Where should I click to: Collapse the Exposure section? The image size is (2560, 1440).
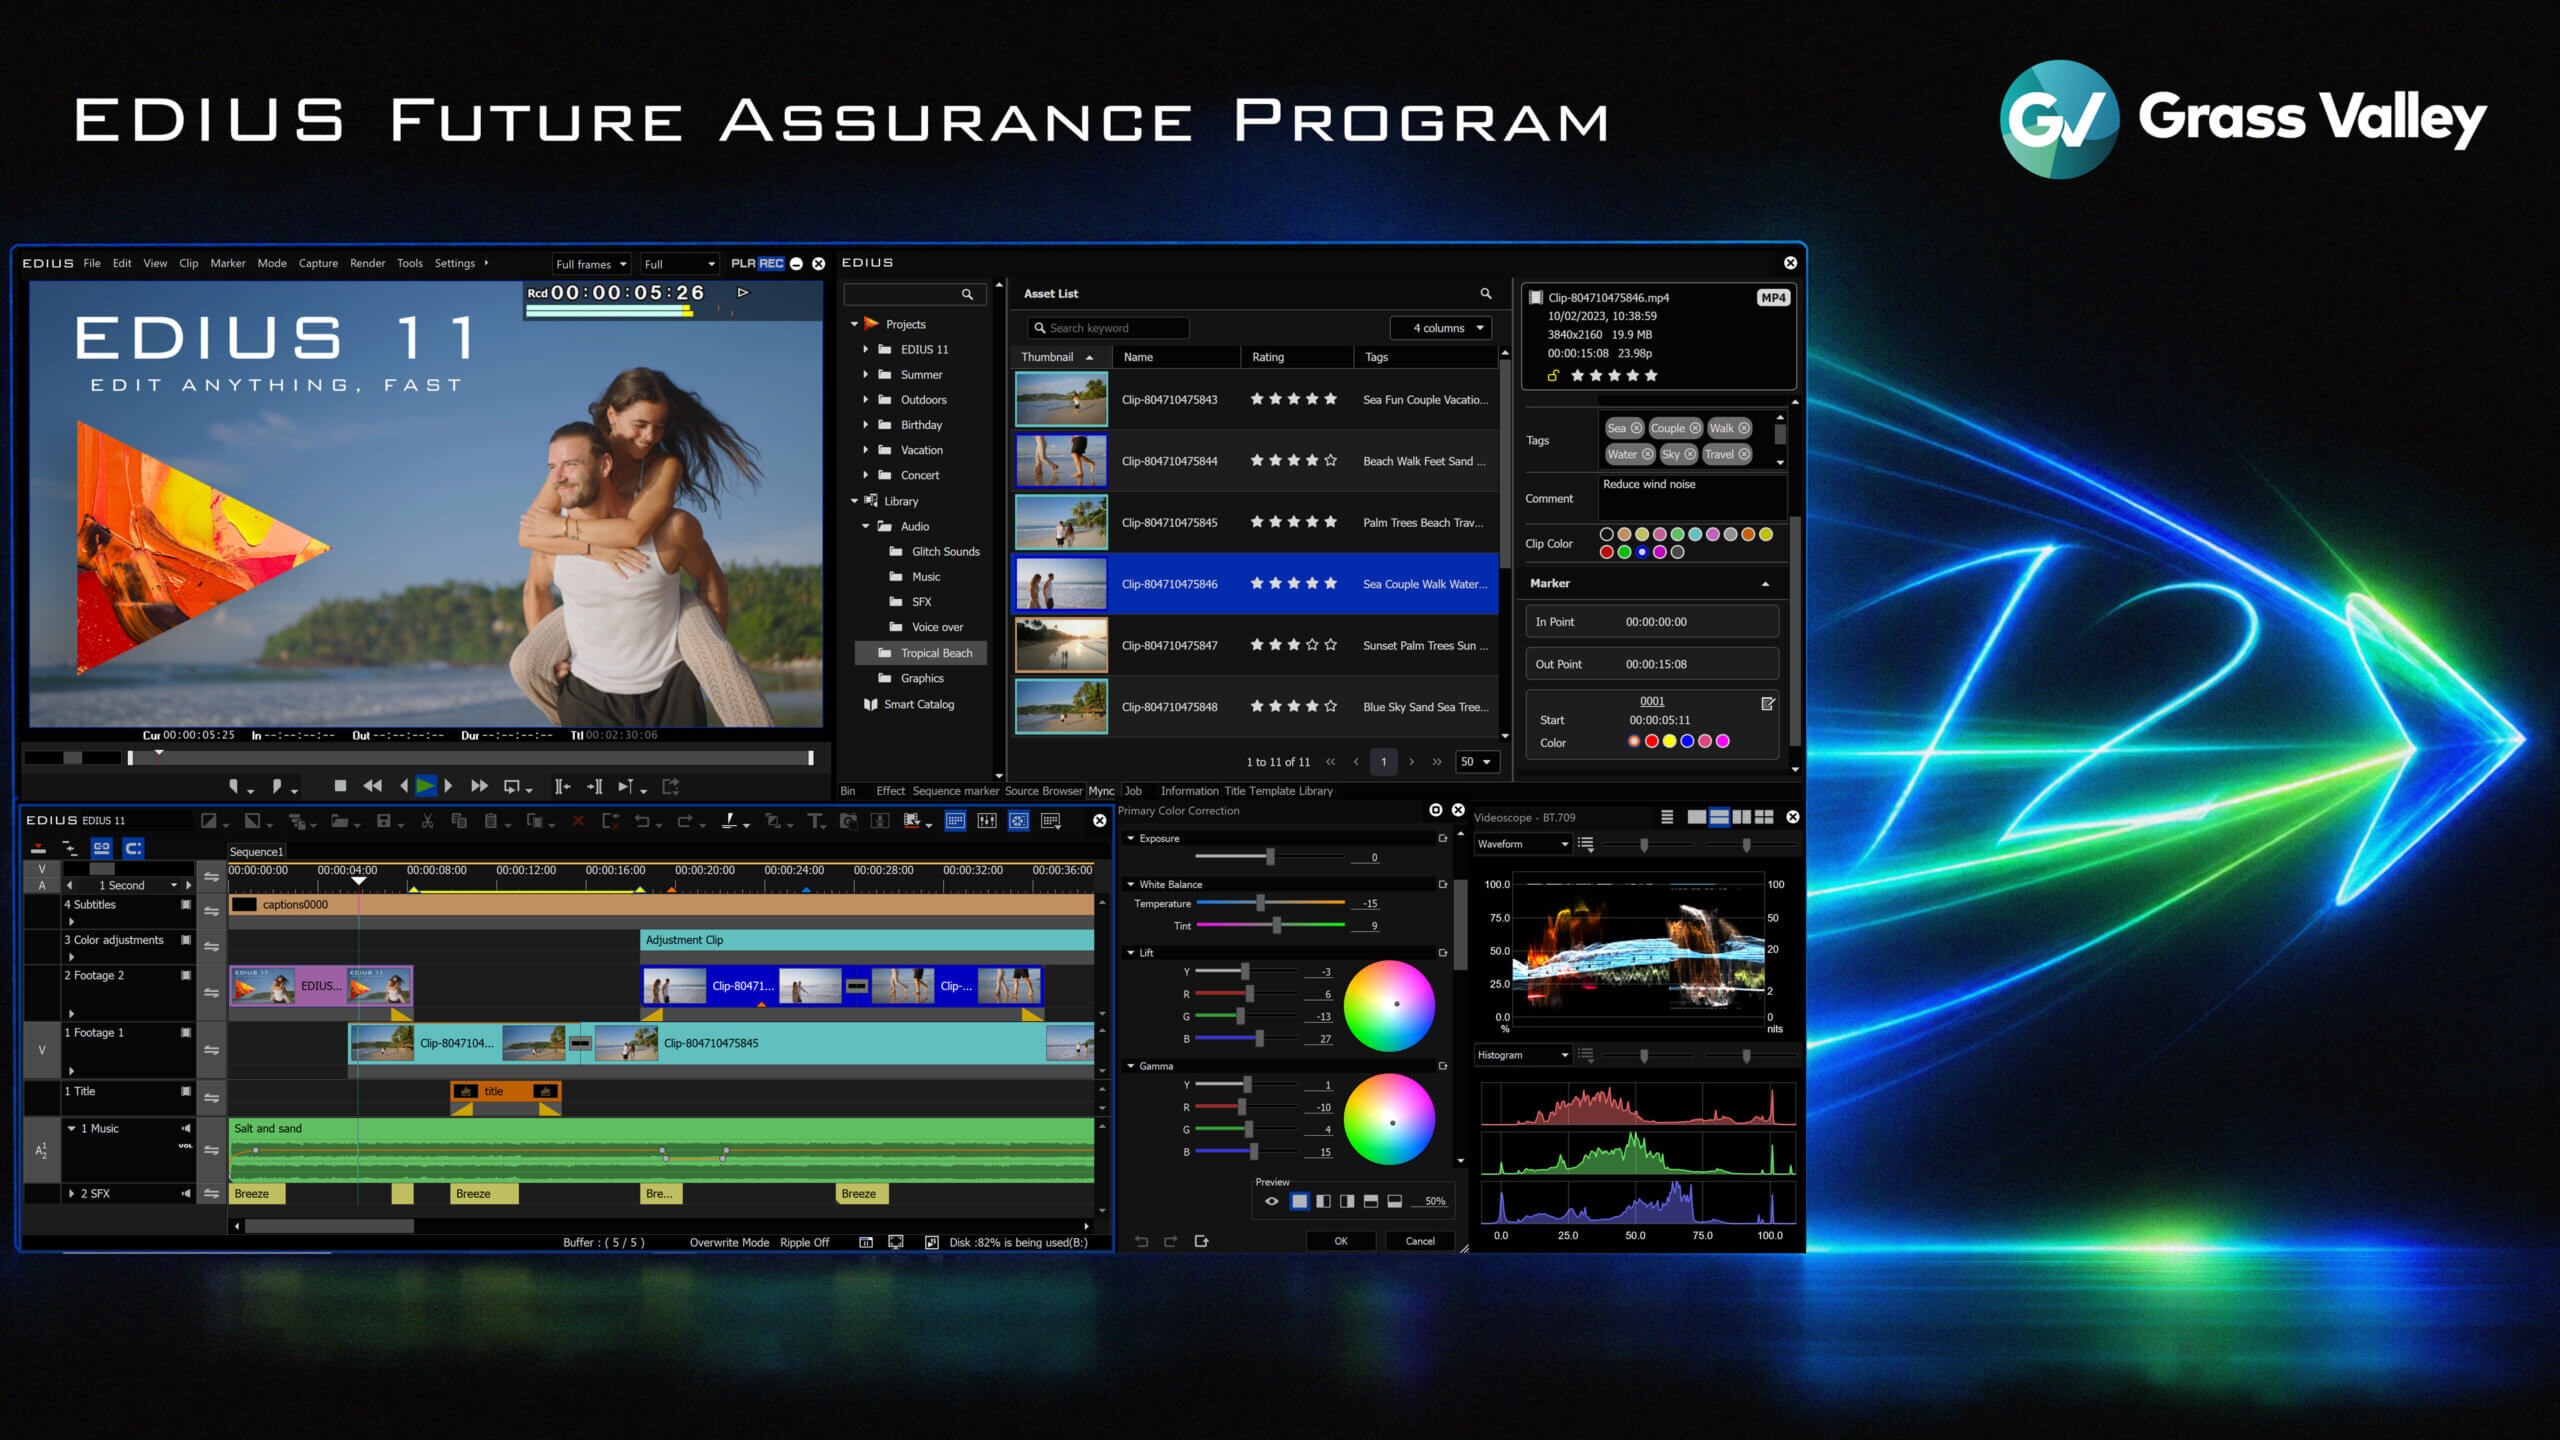click(x=1131, y=839)
